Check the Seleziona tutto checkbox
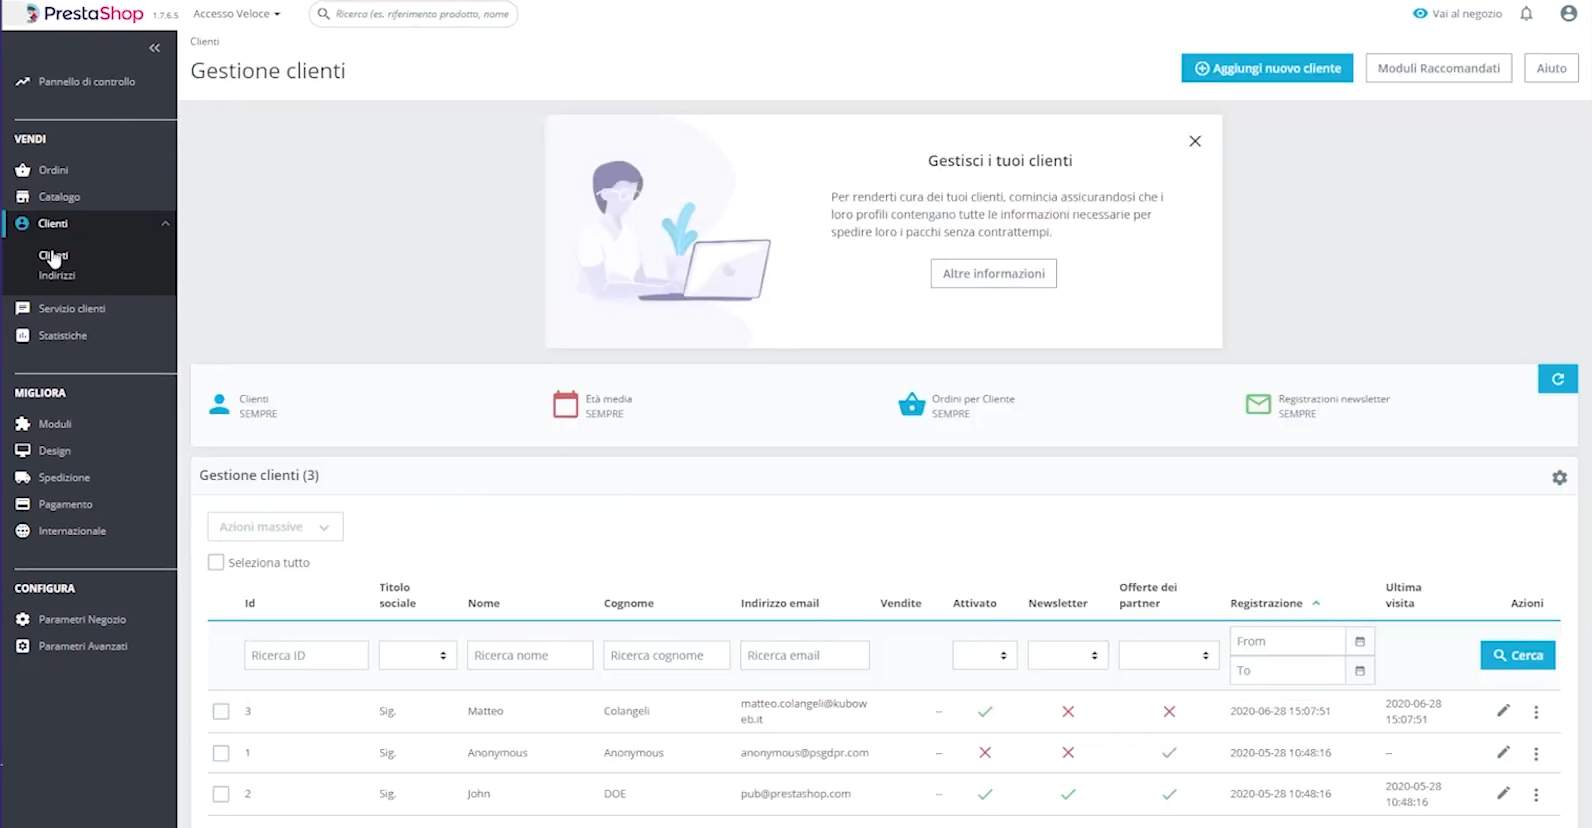The height and width of the screenshot is (828, 1592). tap(216, 563)
